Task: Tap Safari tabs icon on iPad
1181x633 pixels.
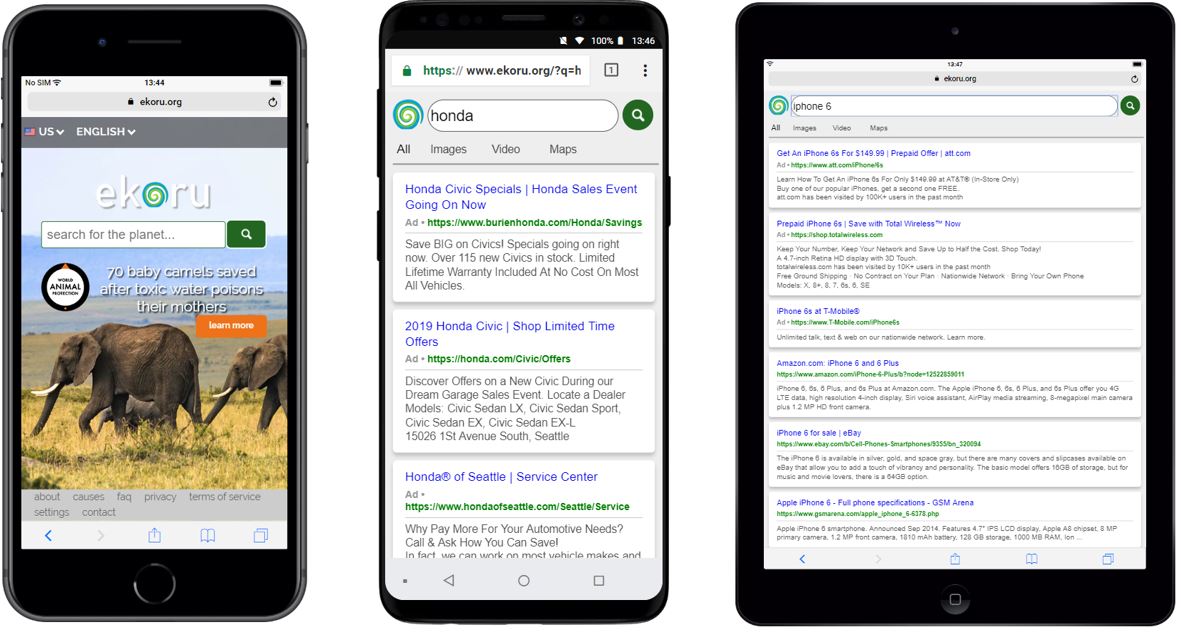Action: tap(1107, 559)
